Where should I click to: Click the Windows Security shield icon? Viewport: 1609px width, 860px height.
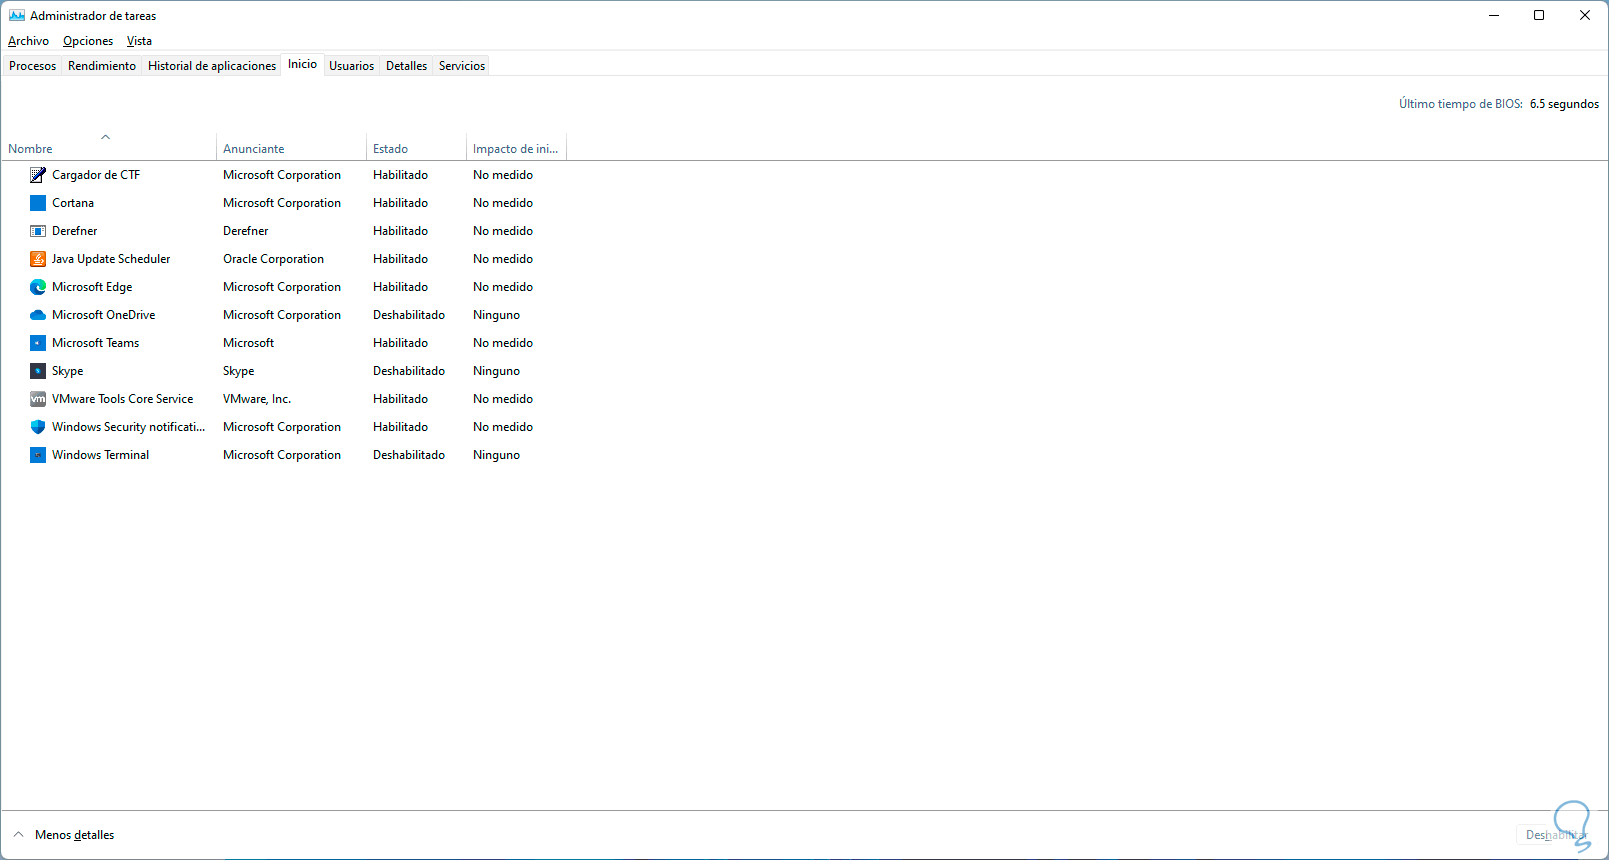[38, 427]
